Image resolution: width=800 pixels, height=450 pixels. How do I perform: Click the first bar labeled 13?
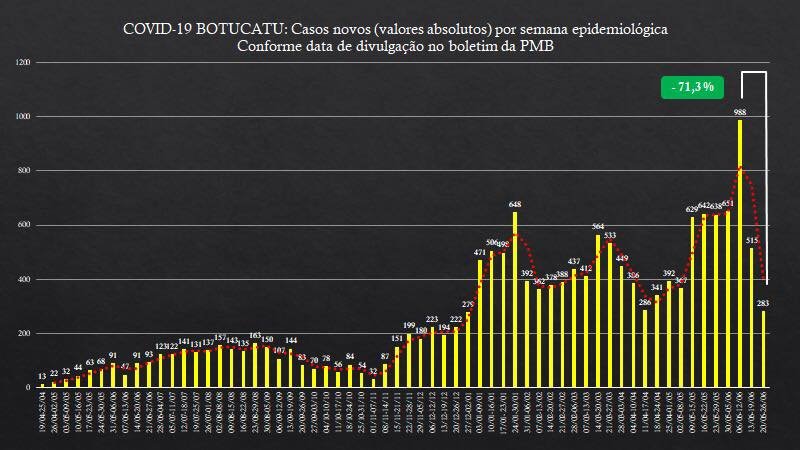(41, 384)
